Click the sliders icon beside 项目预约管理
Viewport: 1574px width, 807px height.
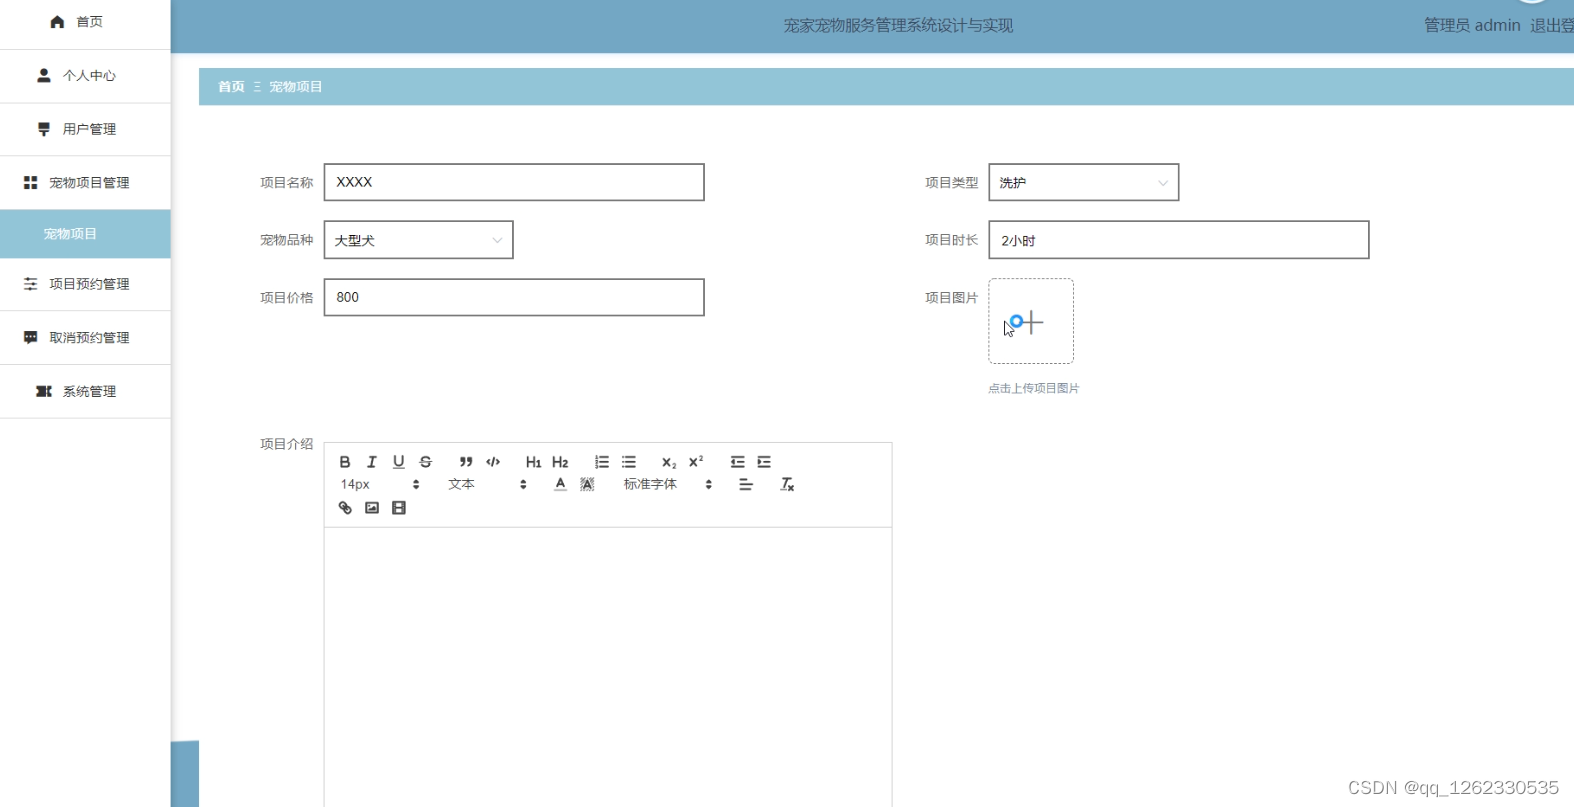pyautogui.click(x=30, y=284)
